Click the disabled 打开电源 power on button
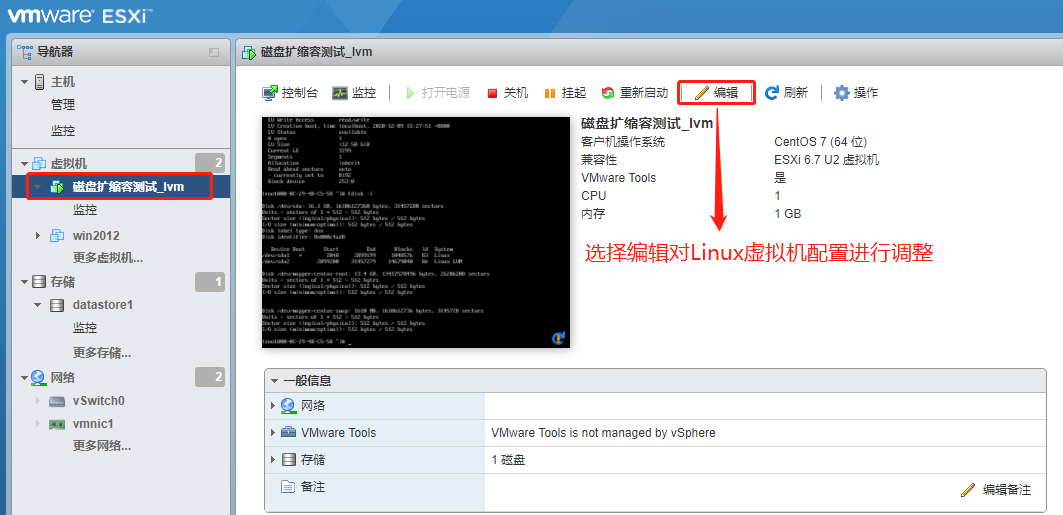 click(438, 93)
